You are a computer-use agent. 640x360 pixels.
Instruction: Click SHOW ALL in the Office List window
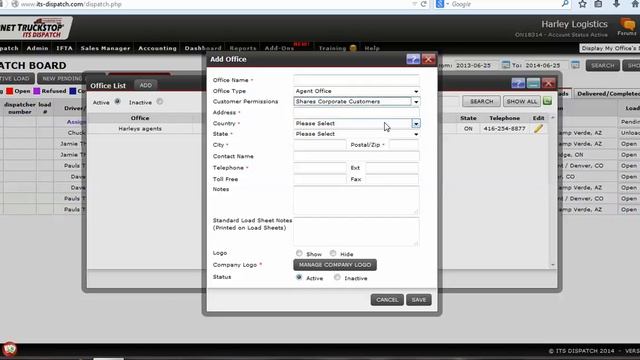click(522, 101)
